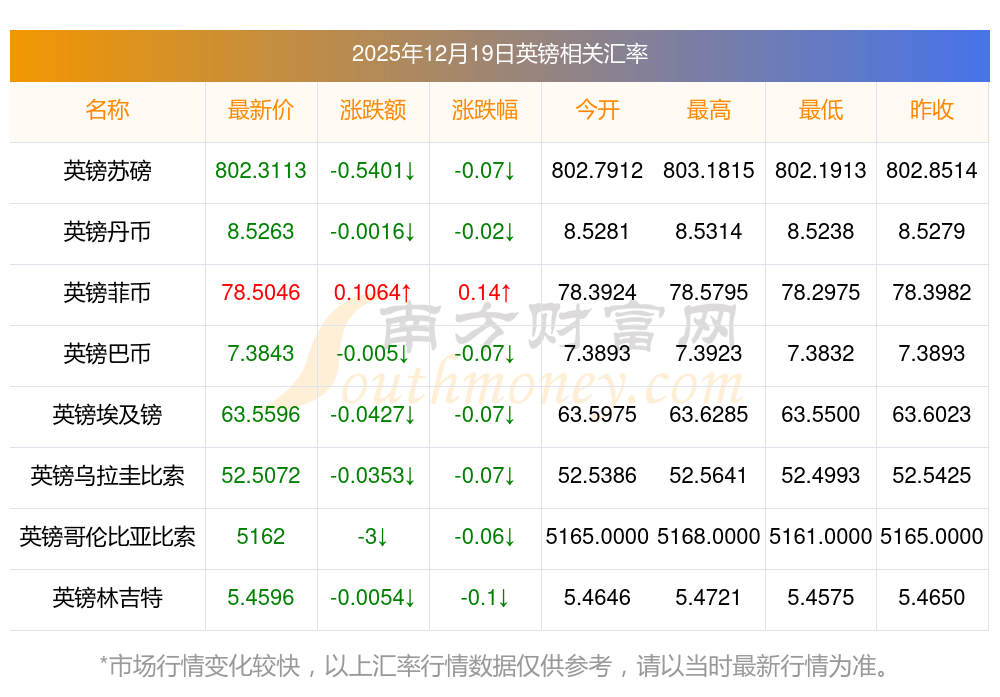Viewport: 1000px width, 697px height.
Task: Click the 昨收 column header
Action: [932, 110]
